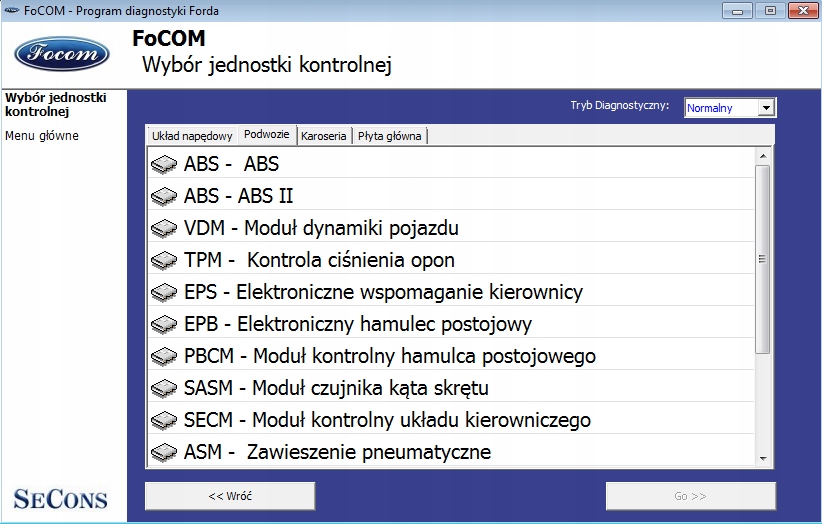Select SECM - Moduł kontrolny układu kierowniczego
Image resolution: width=822 pixels, height=524 pixels.
[387, 420]
